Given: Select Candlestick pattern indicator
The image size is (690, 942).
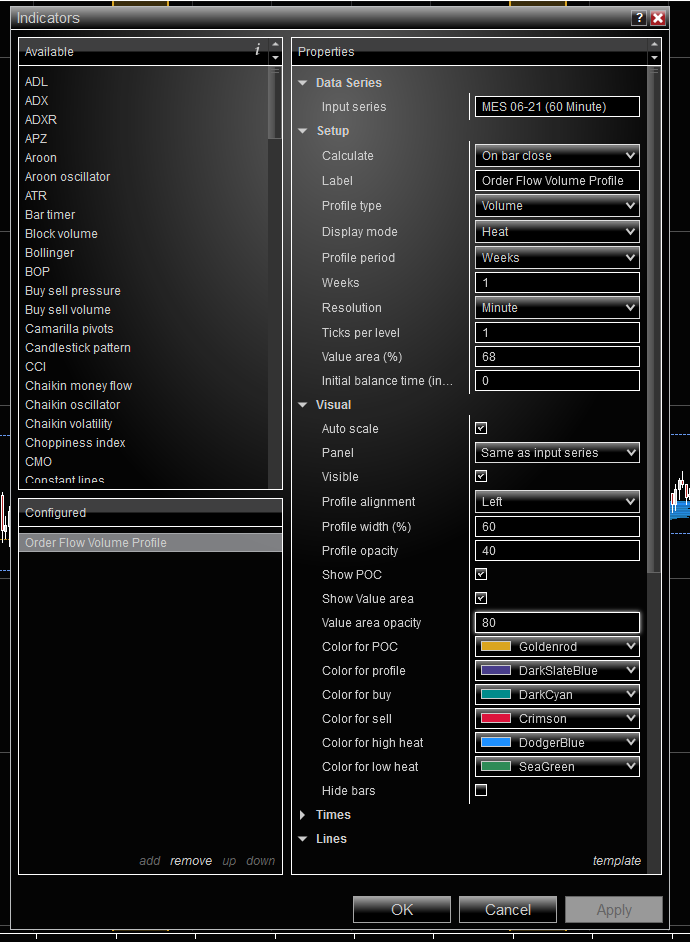Looking at the screenshot, I should pyautogui.click(x=77, y=348).
